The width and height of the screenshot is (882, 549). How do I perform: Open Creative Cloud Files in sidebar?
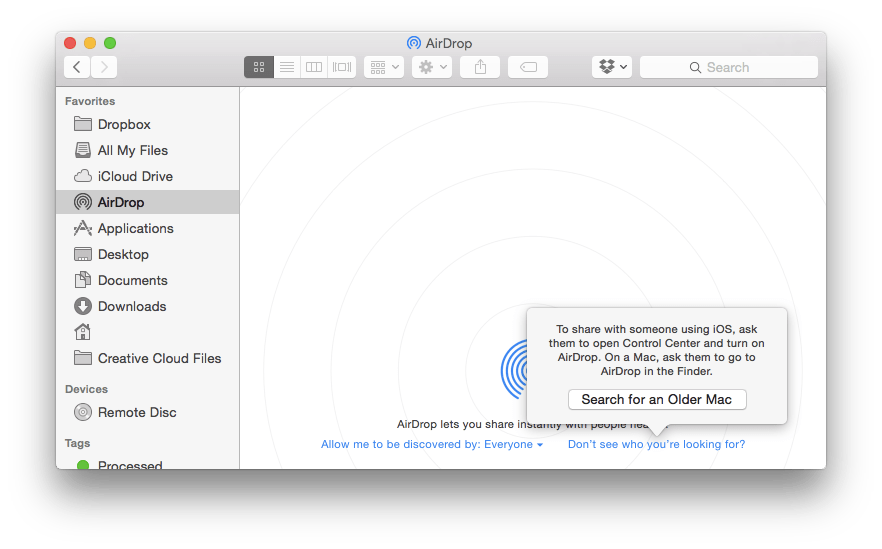click(147, 358)
